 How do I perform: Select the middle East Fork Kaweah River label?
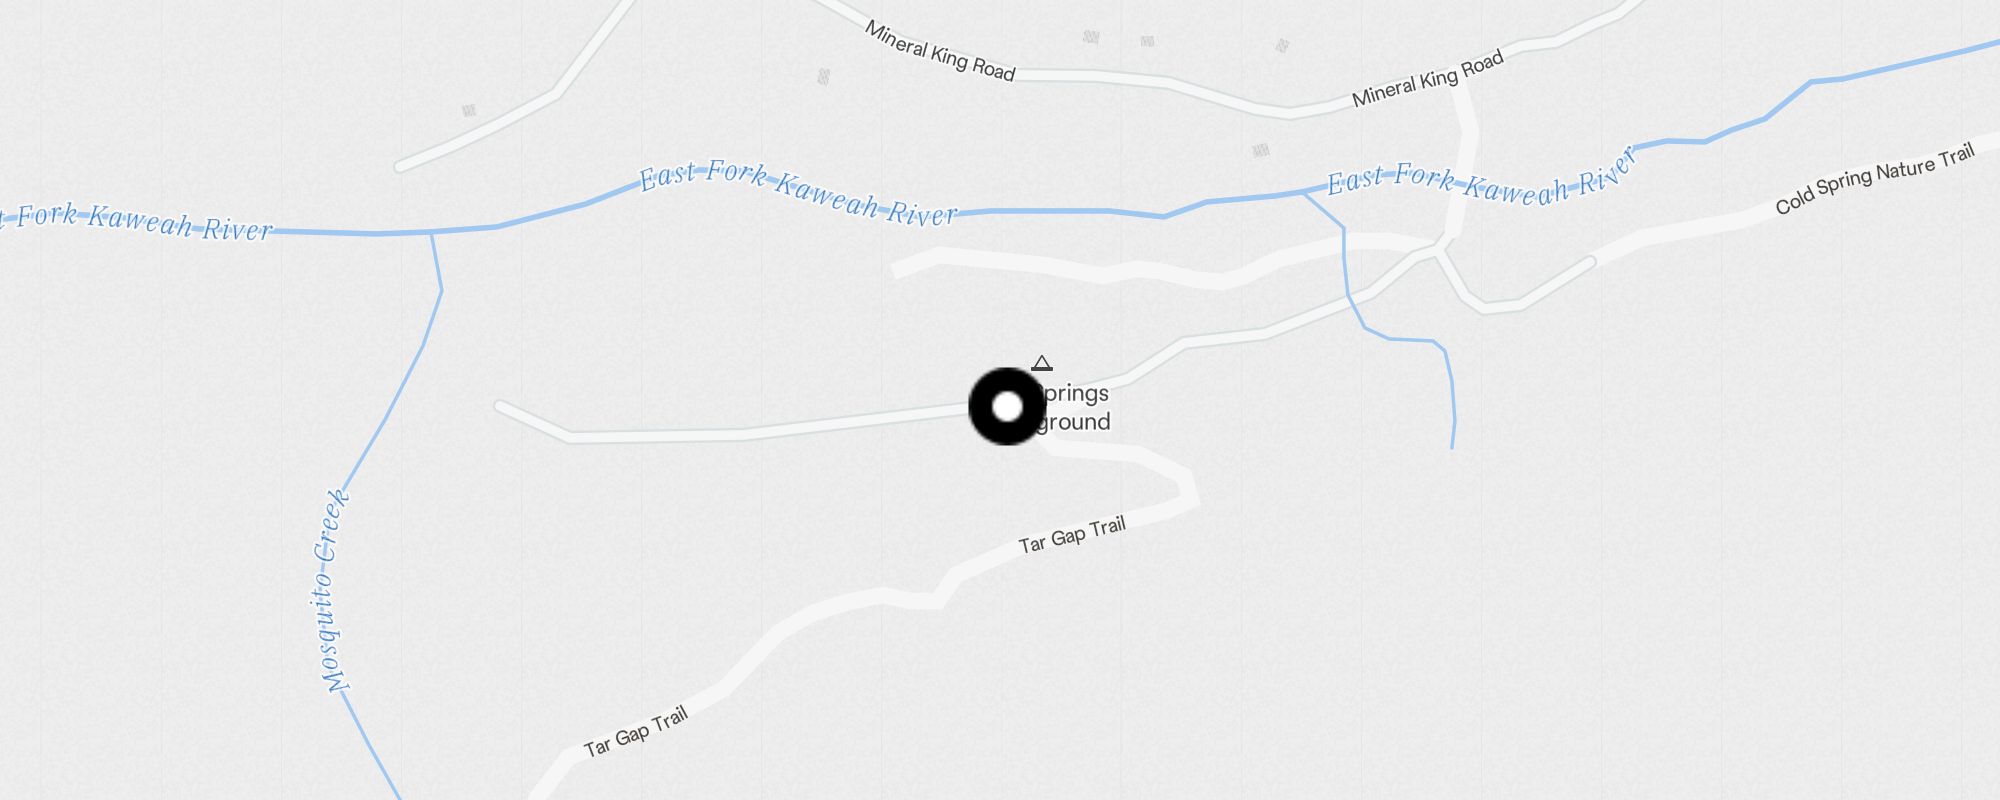pyautogui.click(x=798, y=192)
